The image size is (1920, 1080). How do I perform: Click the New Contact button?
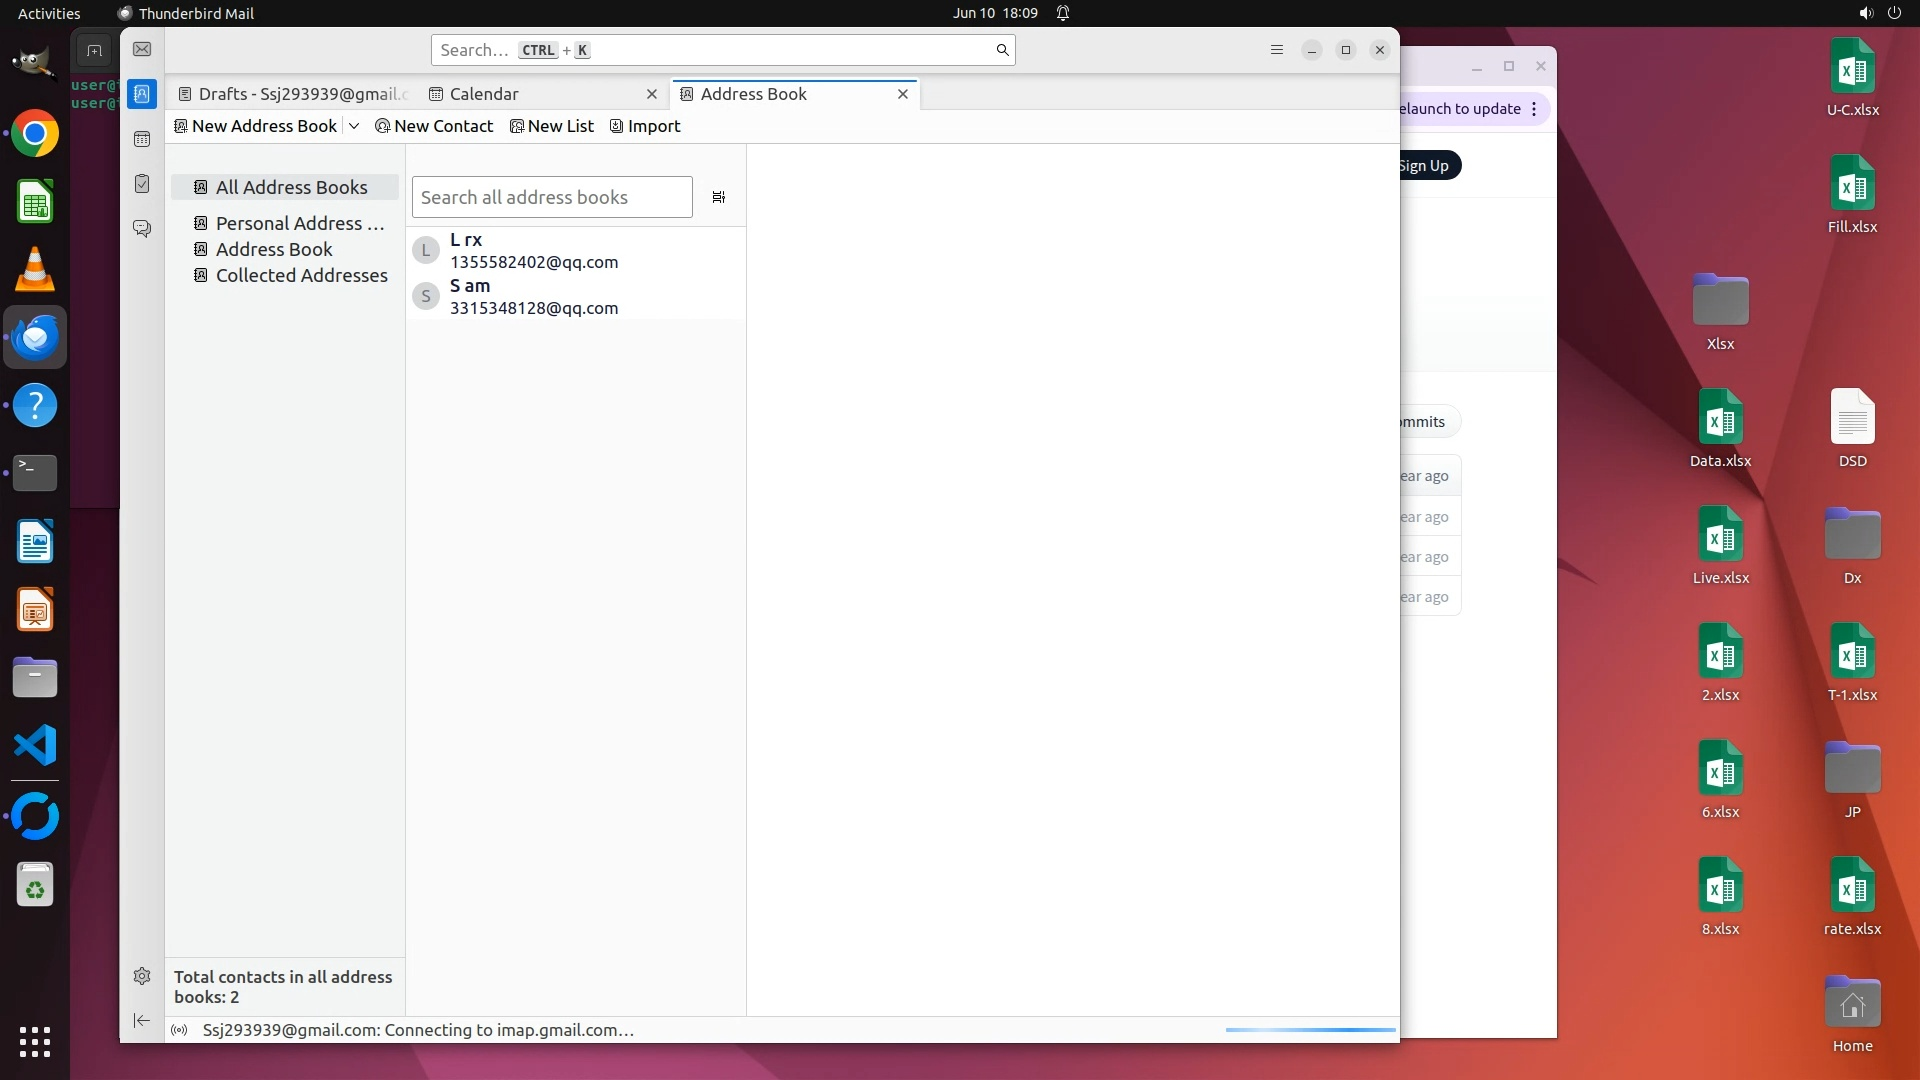(x=434, y=126)
